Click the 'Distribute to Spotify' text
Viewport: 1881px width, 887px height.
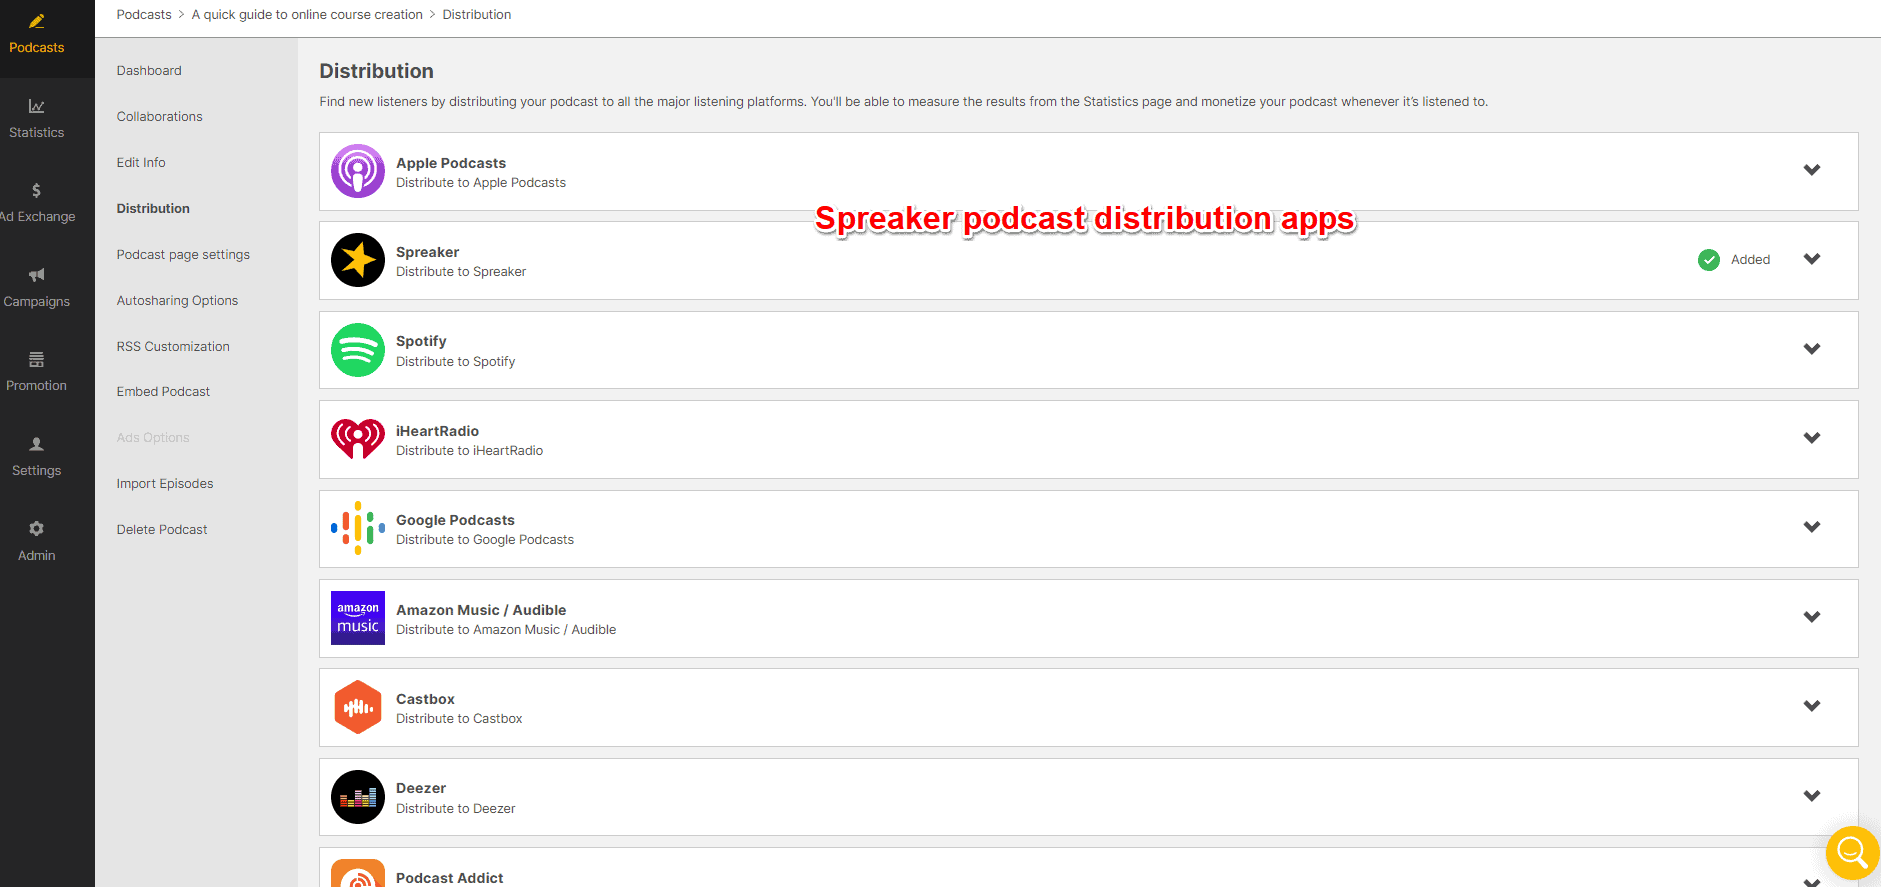coord(456,362)
